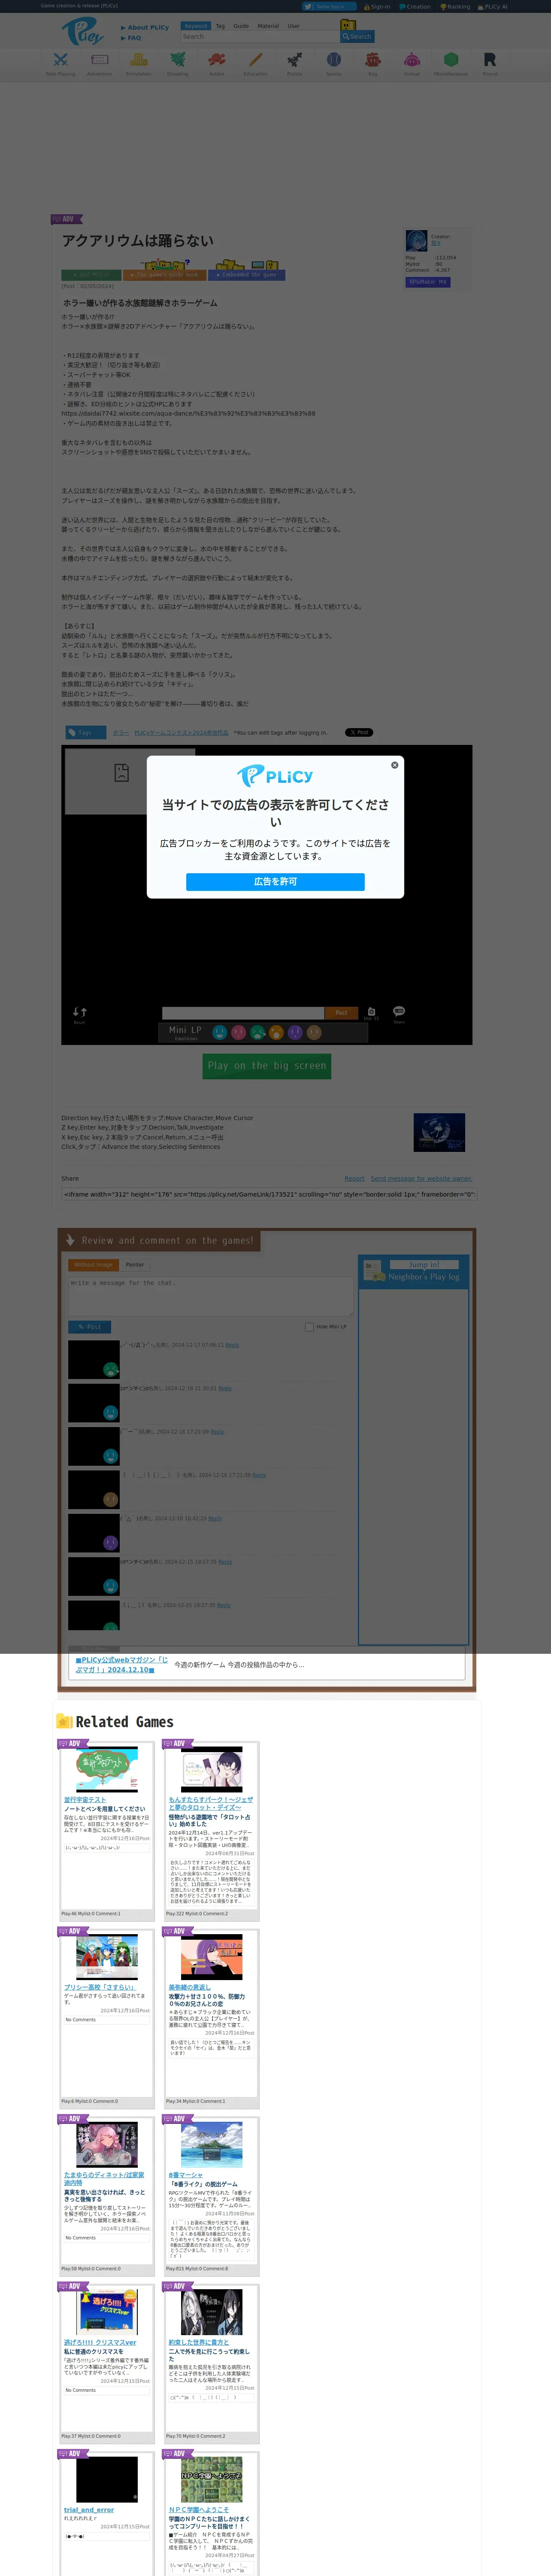Open the Pixcel category icon

tap(489, 65)
